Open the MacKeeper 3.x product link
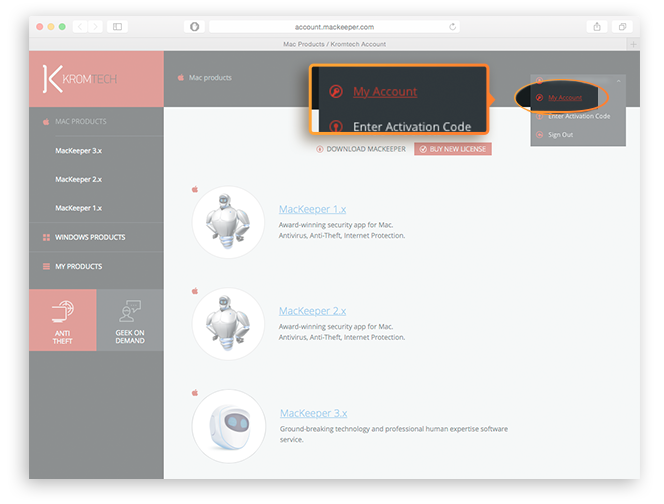 pyautogui.click(x=313, y=413)
